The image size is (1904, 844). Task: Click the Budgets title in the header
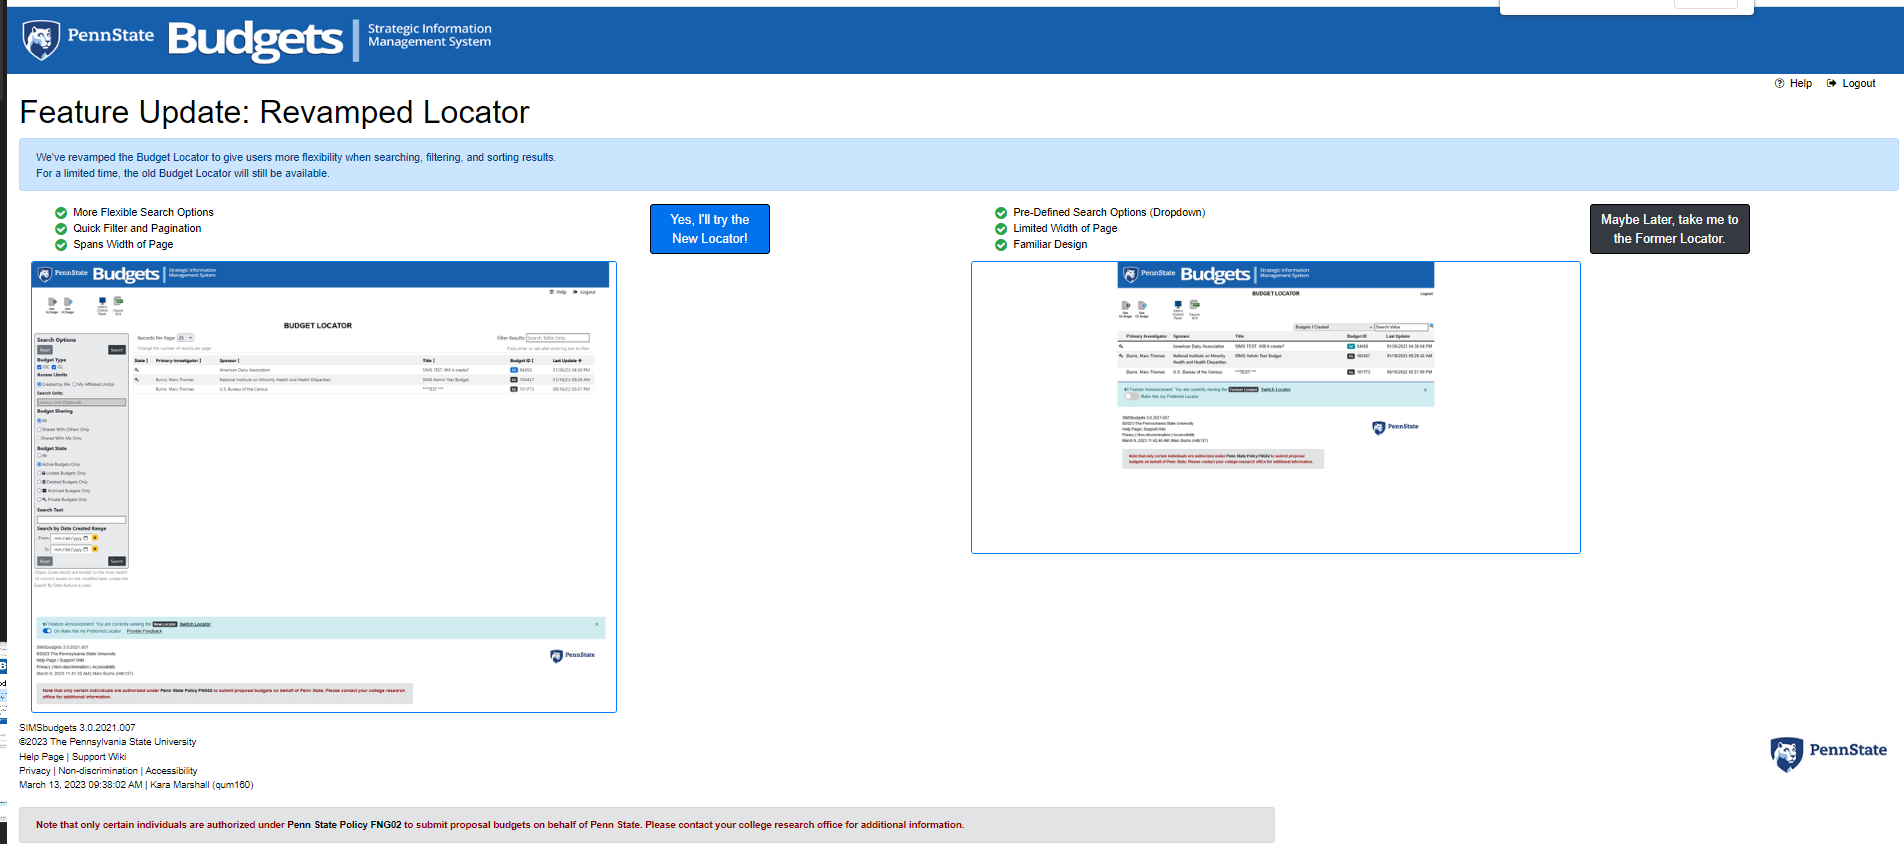[255, 40]
